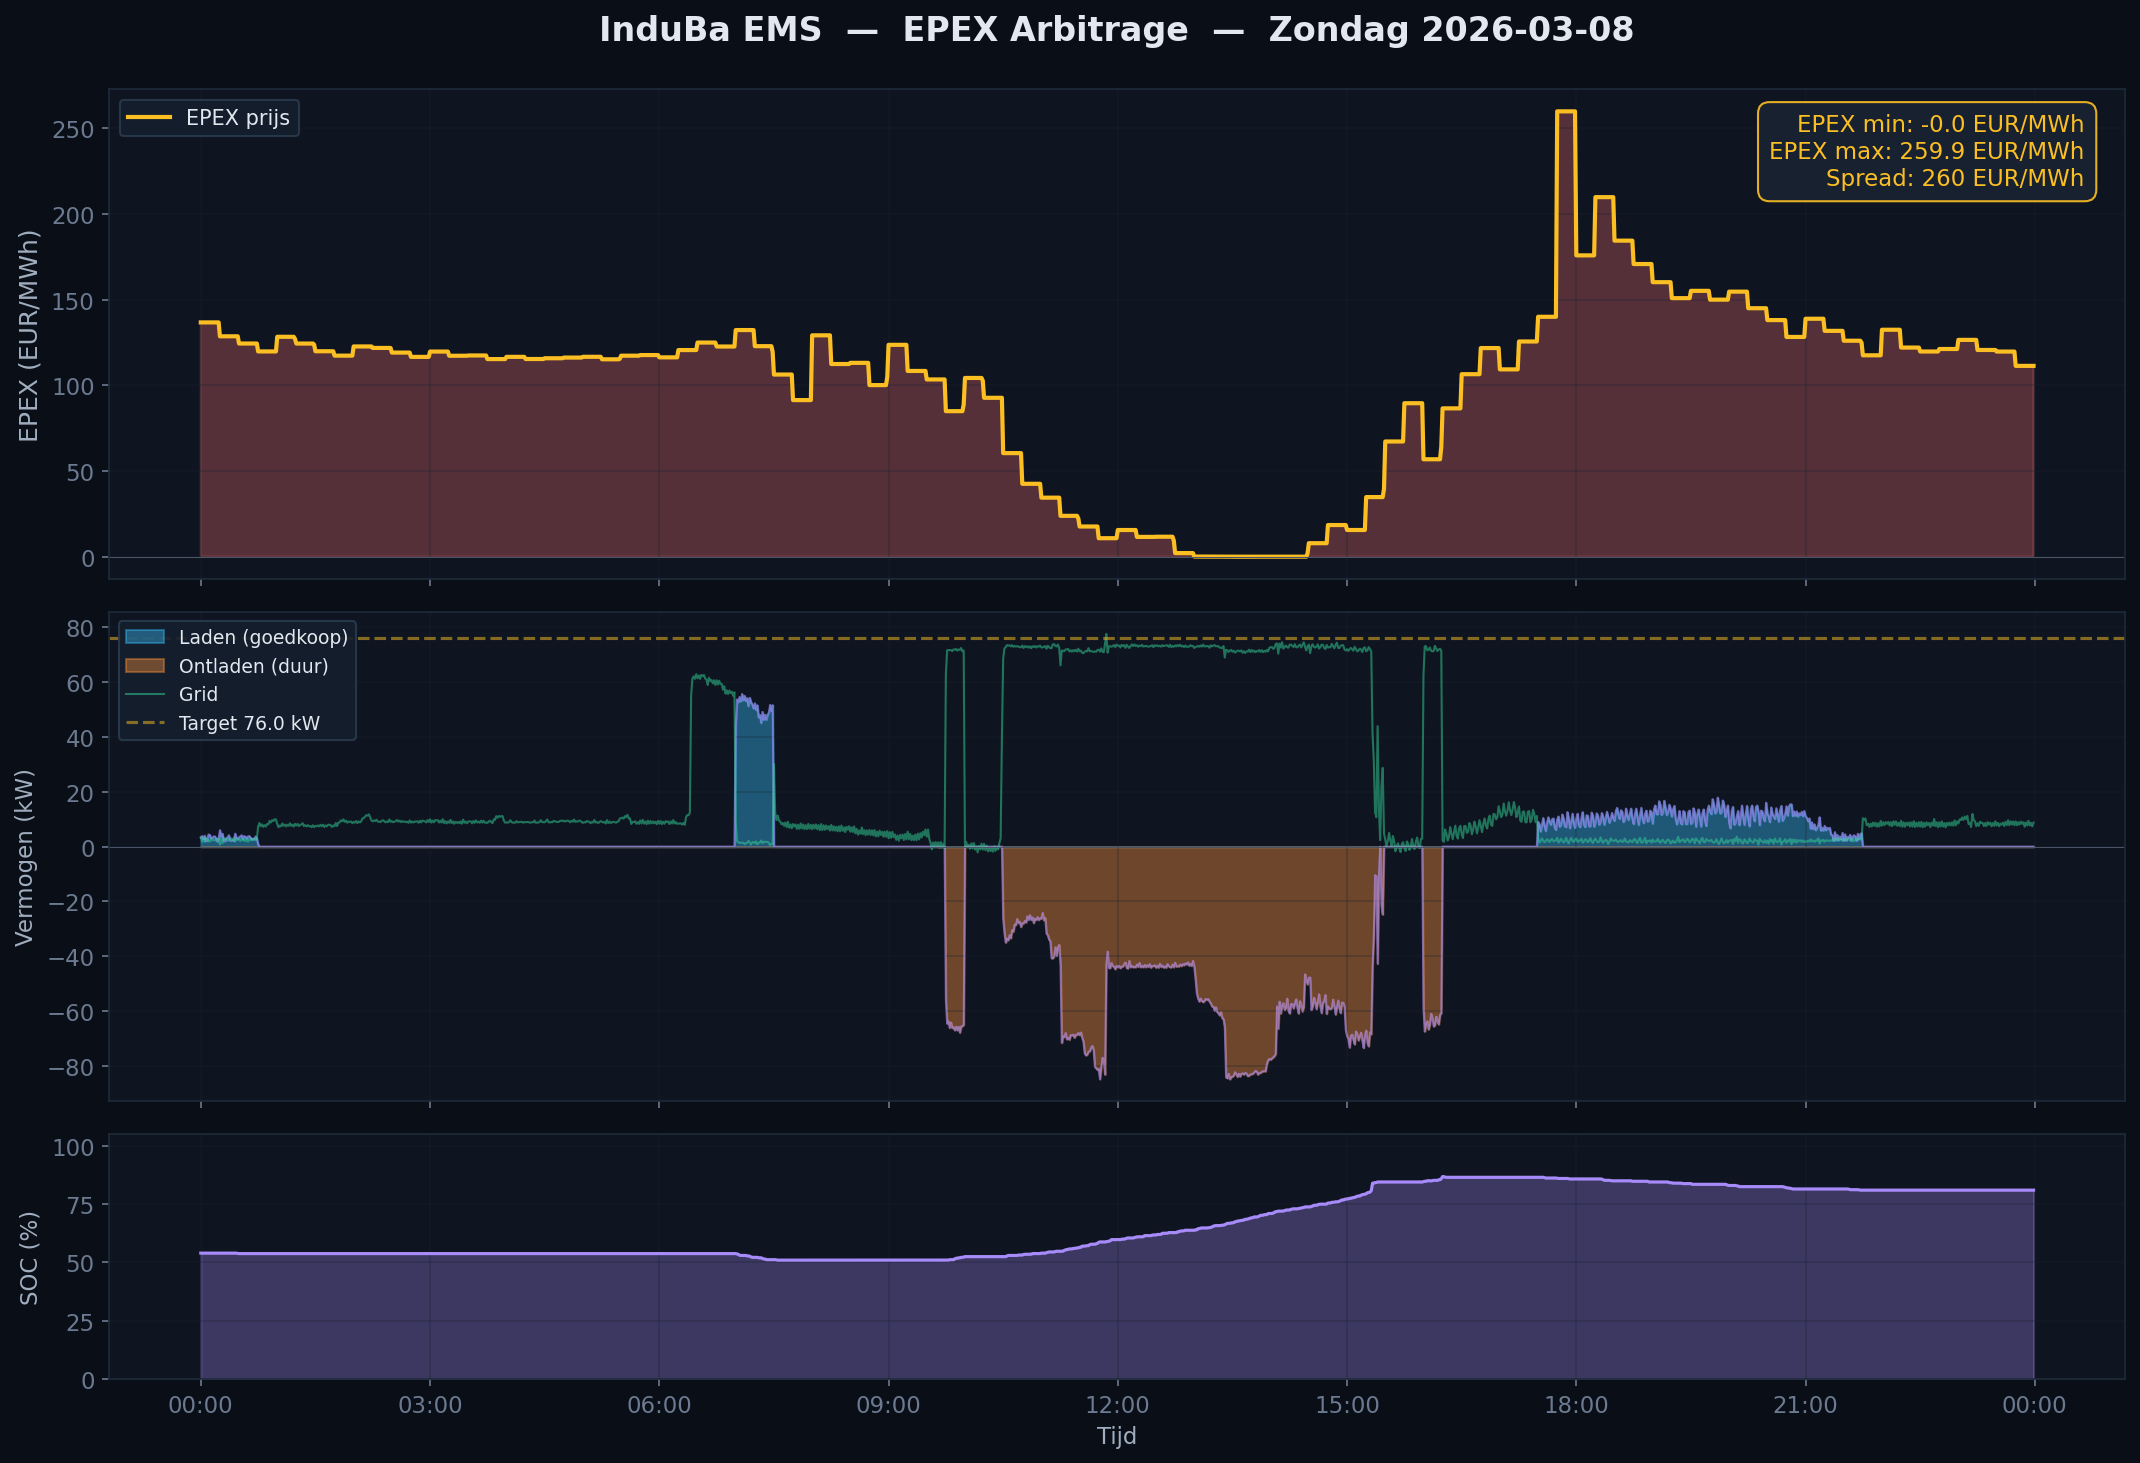Click the Tijd x-axis title
Viewport: 2140px width, 1463px height.
1116,1436
